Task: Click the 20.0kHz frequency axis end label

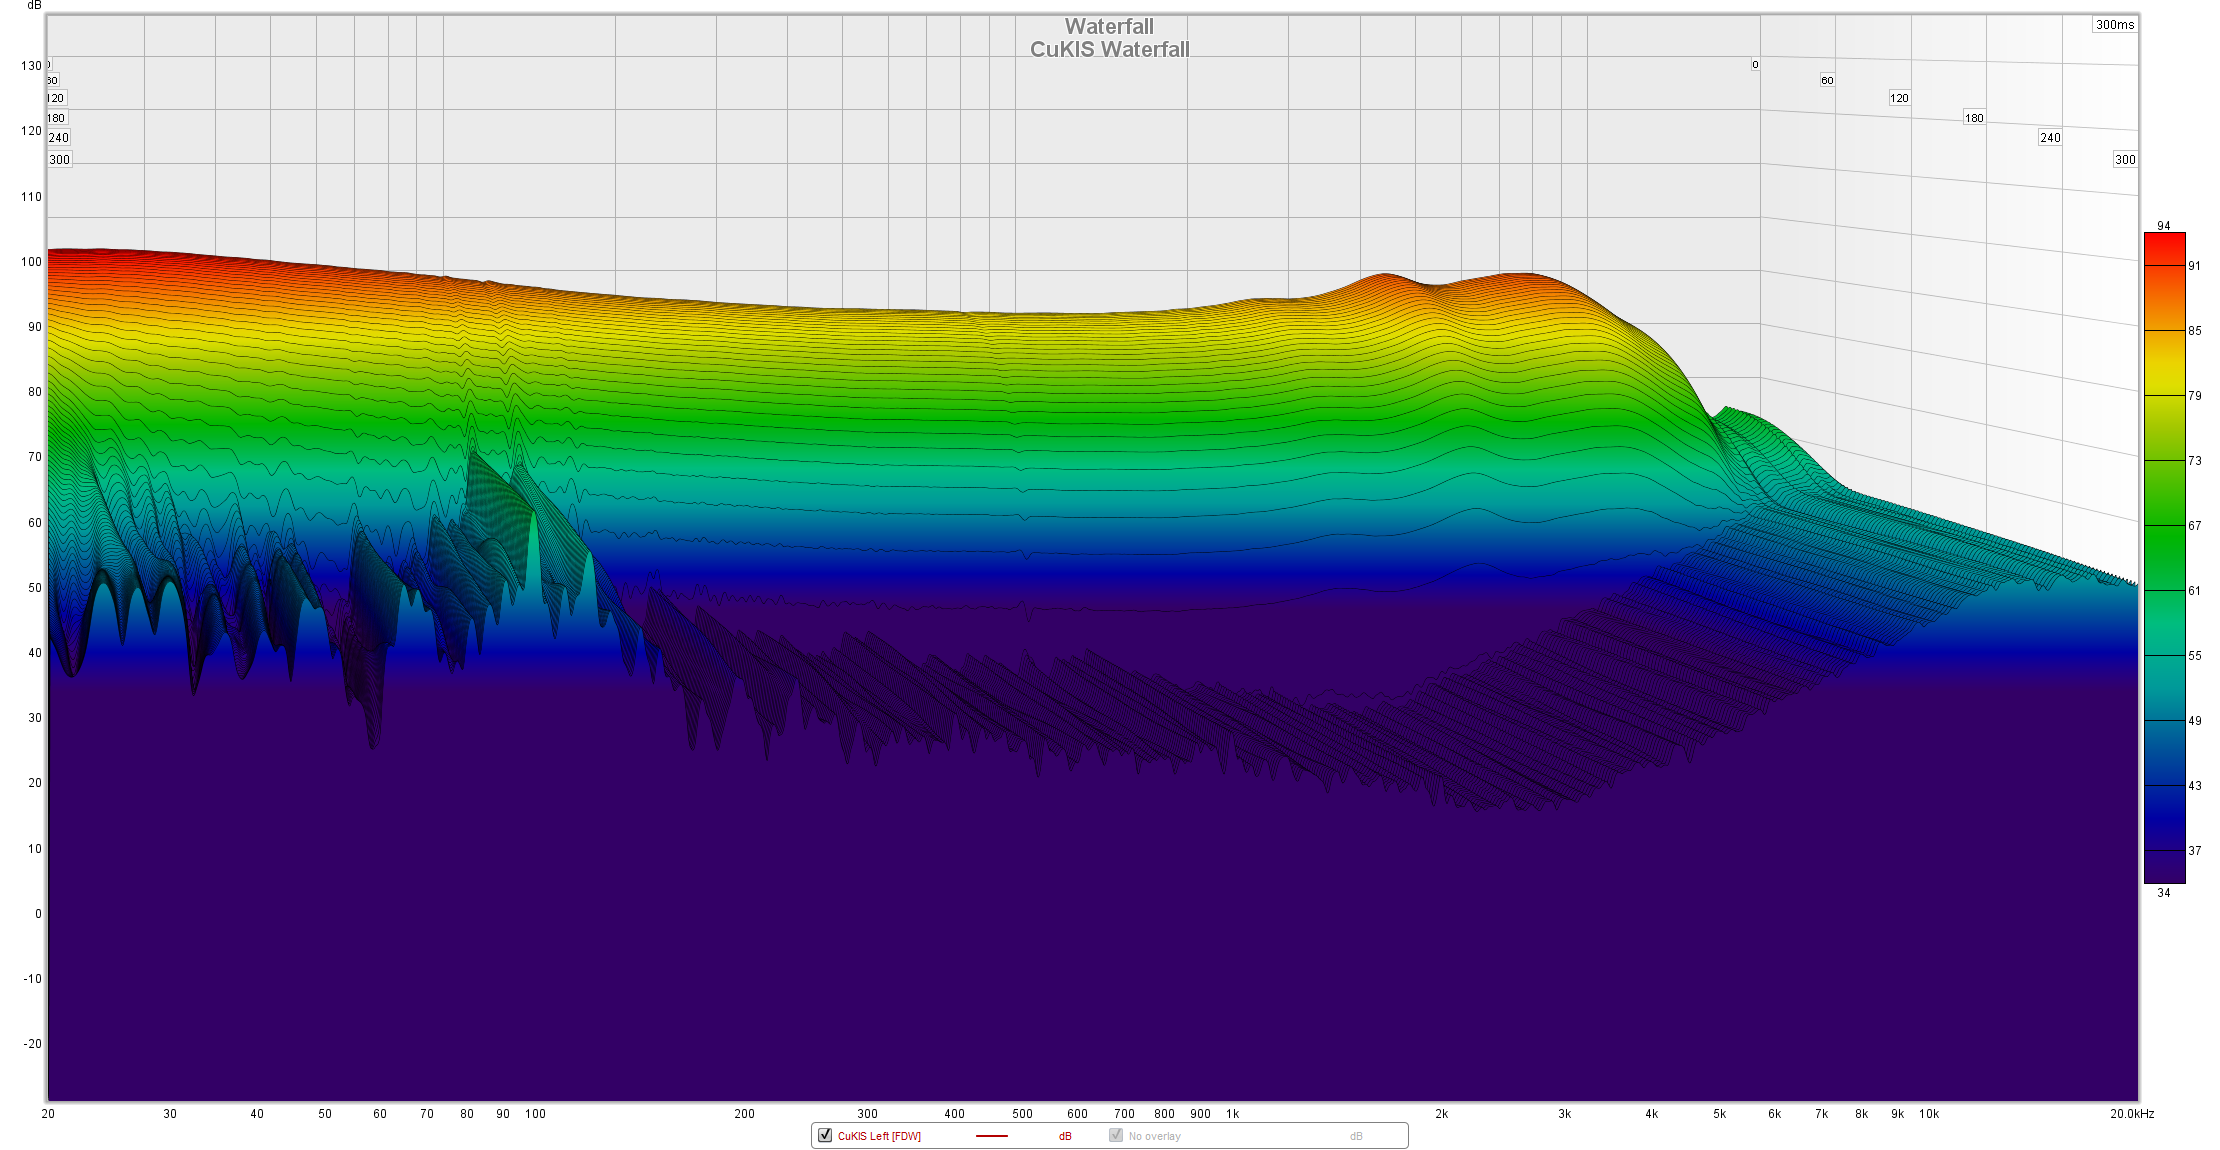Action: click(2132, 1114)
